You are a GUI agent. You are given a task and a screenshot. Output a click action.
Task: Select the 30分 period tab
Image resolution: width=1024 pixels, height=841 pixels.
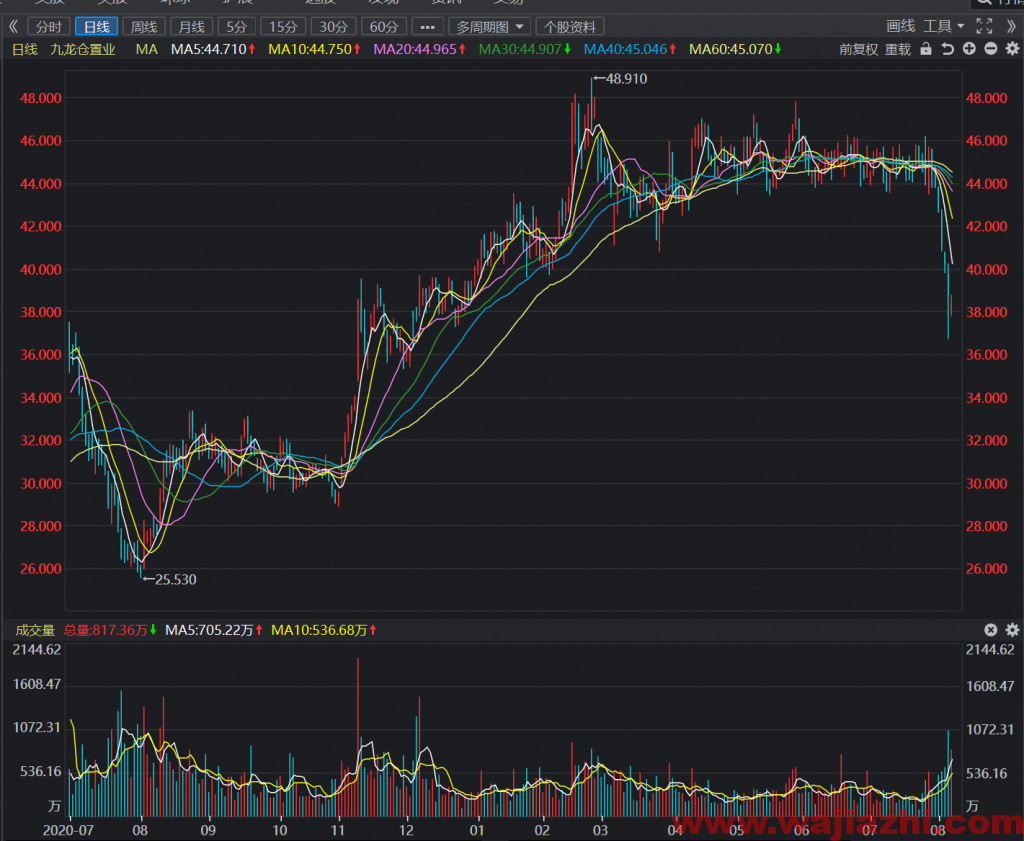[x=334, y=27]
